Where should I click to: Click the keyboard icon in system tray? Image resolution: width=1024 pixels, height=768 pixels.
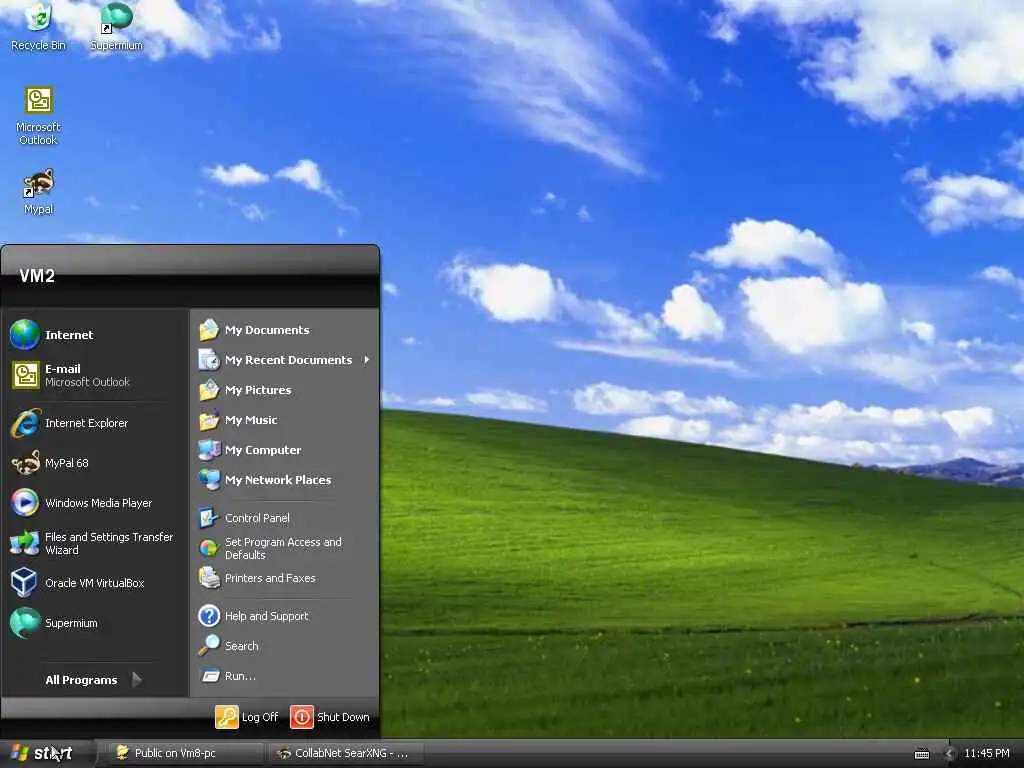pos(922,754)
